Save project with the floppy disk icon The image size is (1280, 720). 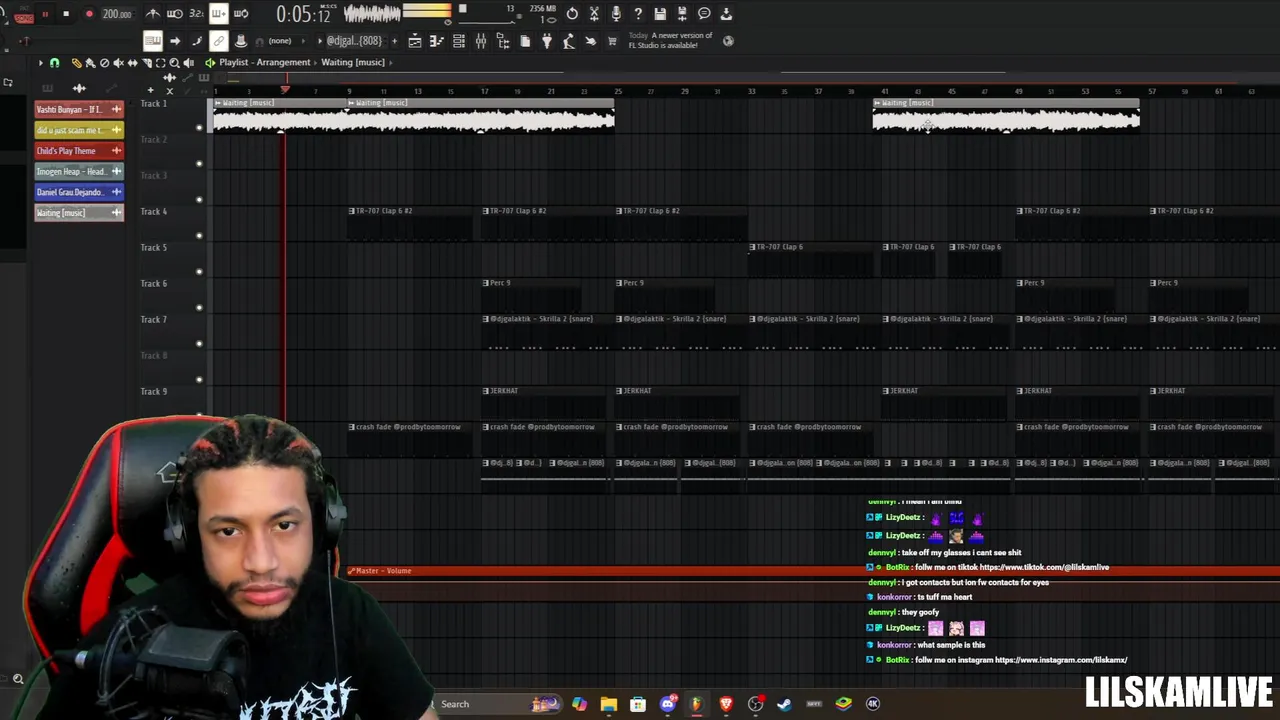tap(660, 14)
